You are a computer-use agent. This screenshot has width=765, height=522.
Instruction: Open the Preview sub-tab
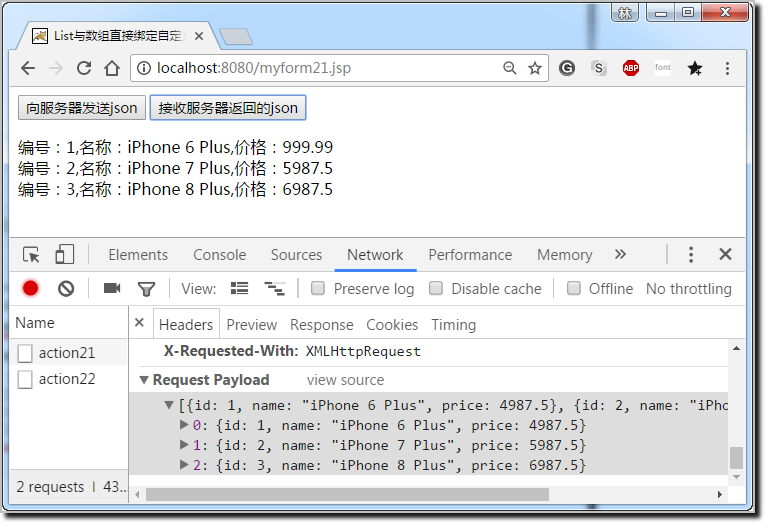tap(252, 324)
